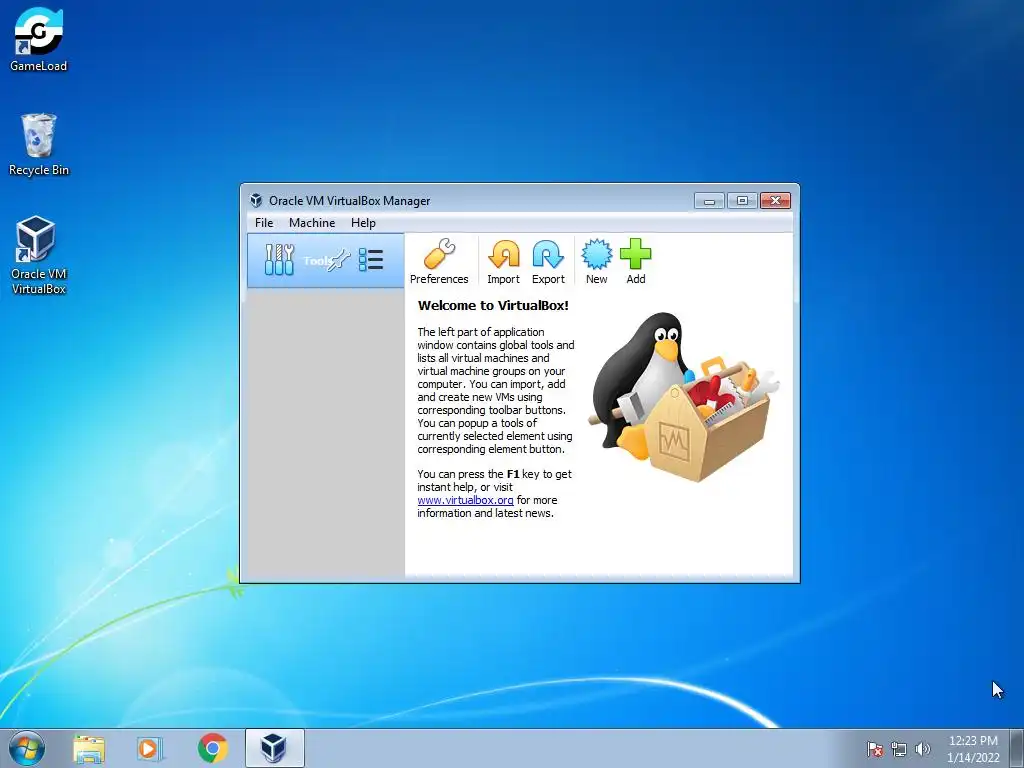Screen dimensions: 1024x768
Task: Open the Help menu
Action: [363, 223]
